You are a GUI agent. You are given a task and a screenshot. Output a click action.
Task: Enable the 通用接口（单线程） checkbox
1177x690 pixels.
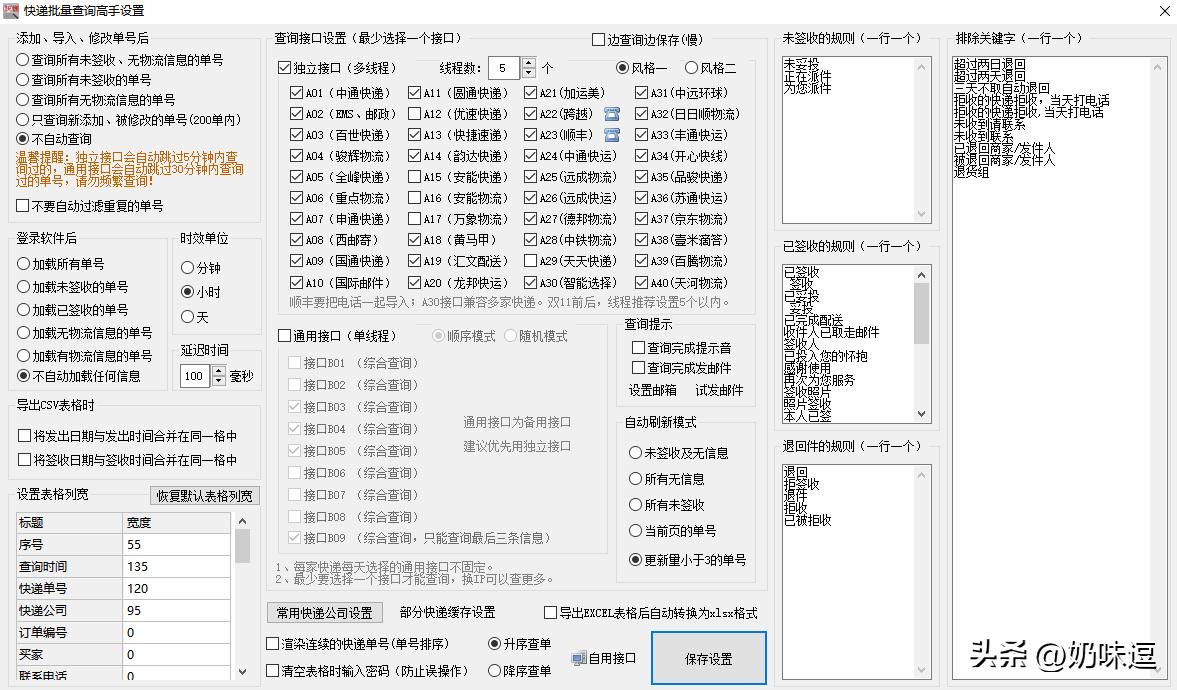click(284, 336)
